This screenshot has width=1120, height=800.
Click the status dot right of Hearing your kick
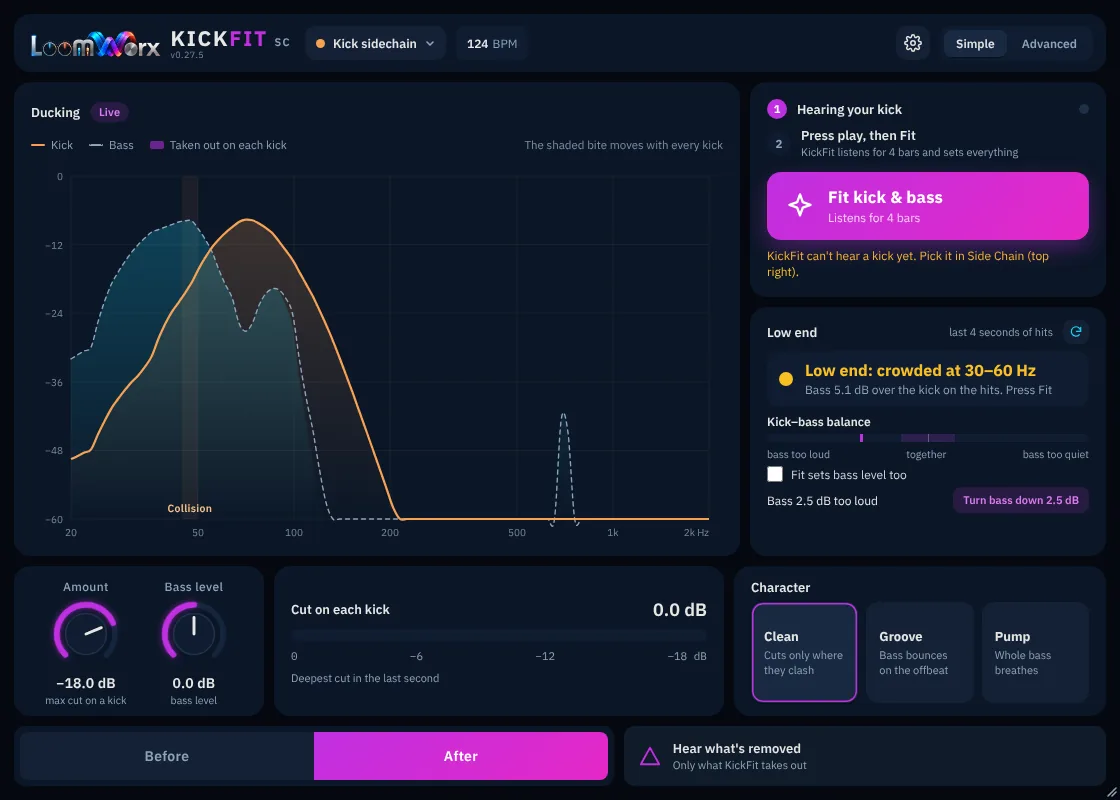click(1084, 109)
